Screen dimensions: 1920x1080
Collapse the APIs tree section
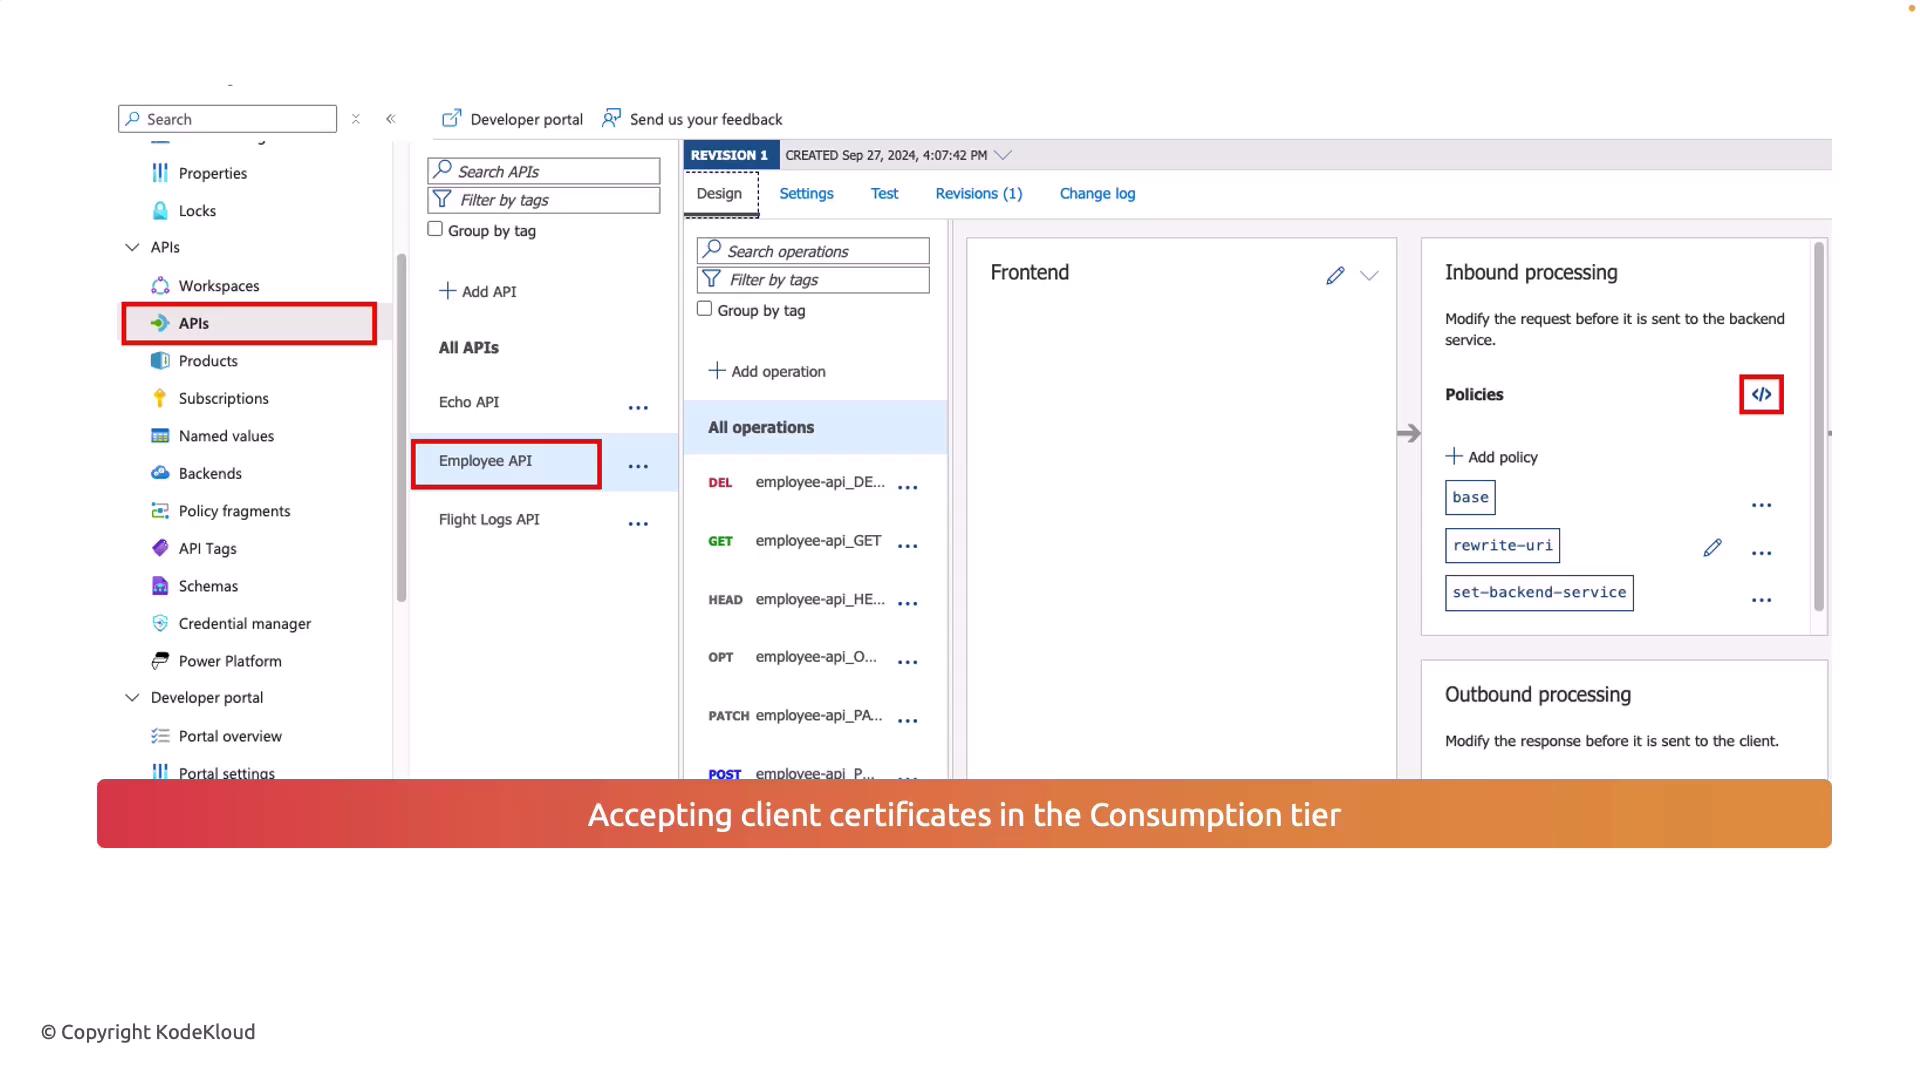pyautogui.click(x=132, y=247)
